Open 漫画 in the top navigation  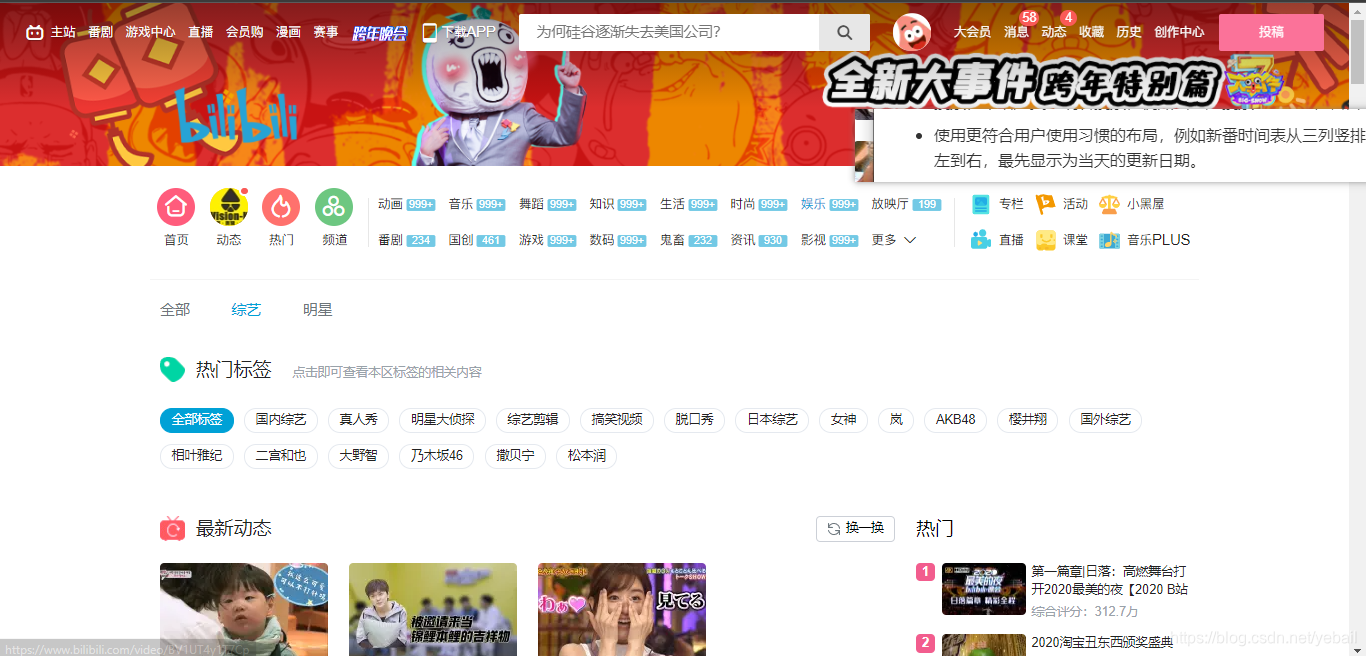(x=288, y=32)
